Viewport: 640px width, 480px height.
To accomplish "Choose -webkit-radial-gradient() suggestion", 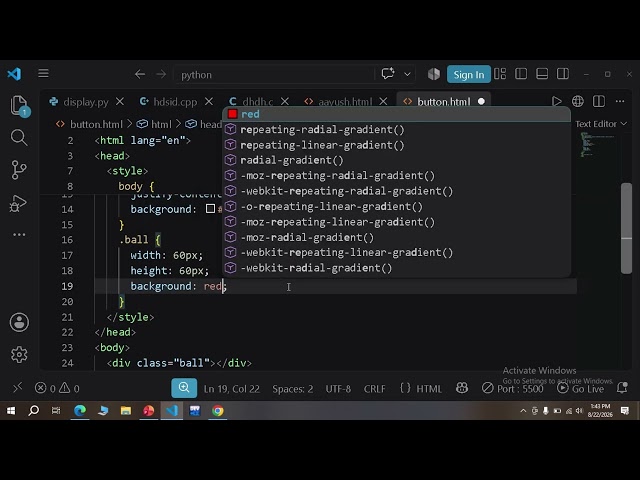I will click(396, 268).
